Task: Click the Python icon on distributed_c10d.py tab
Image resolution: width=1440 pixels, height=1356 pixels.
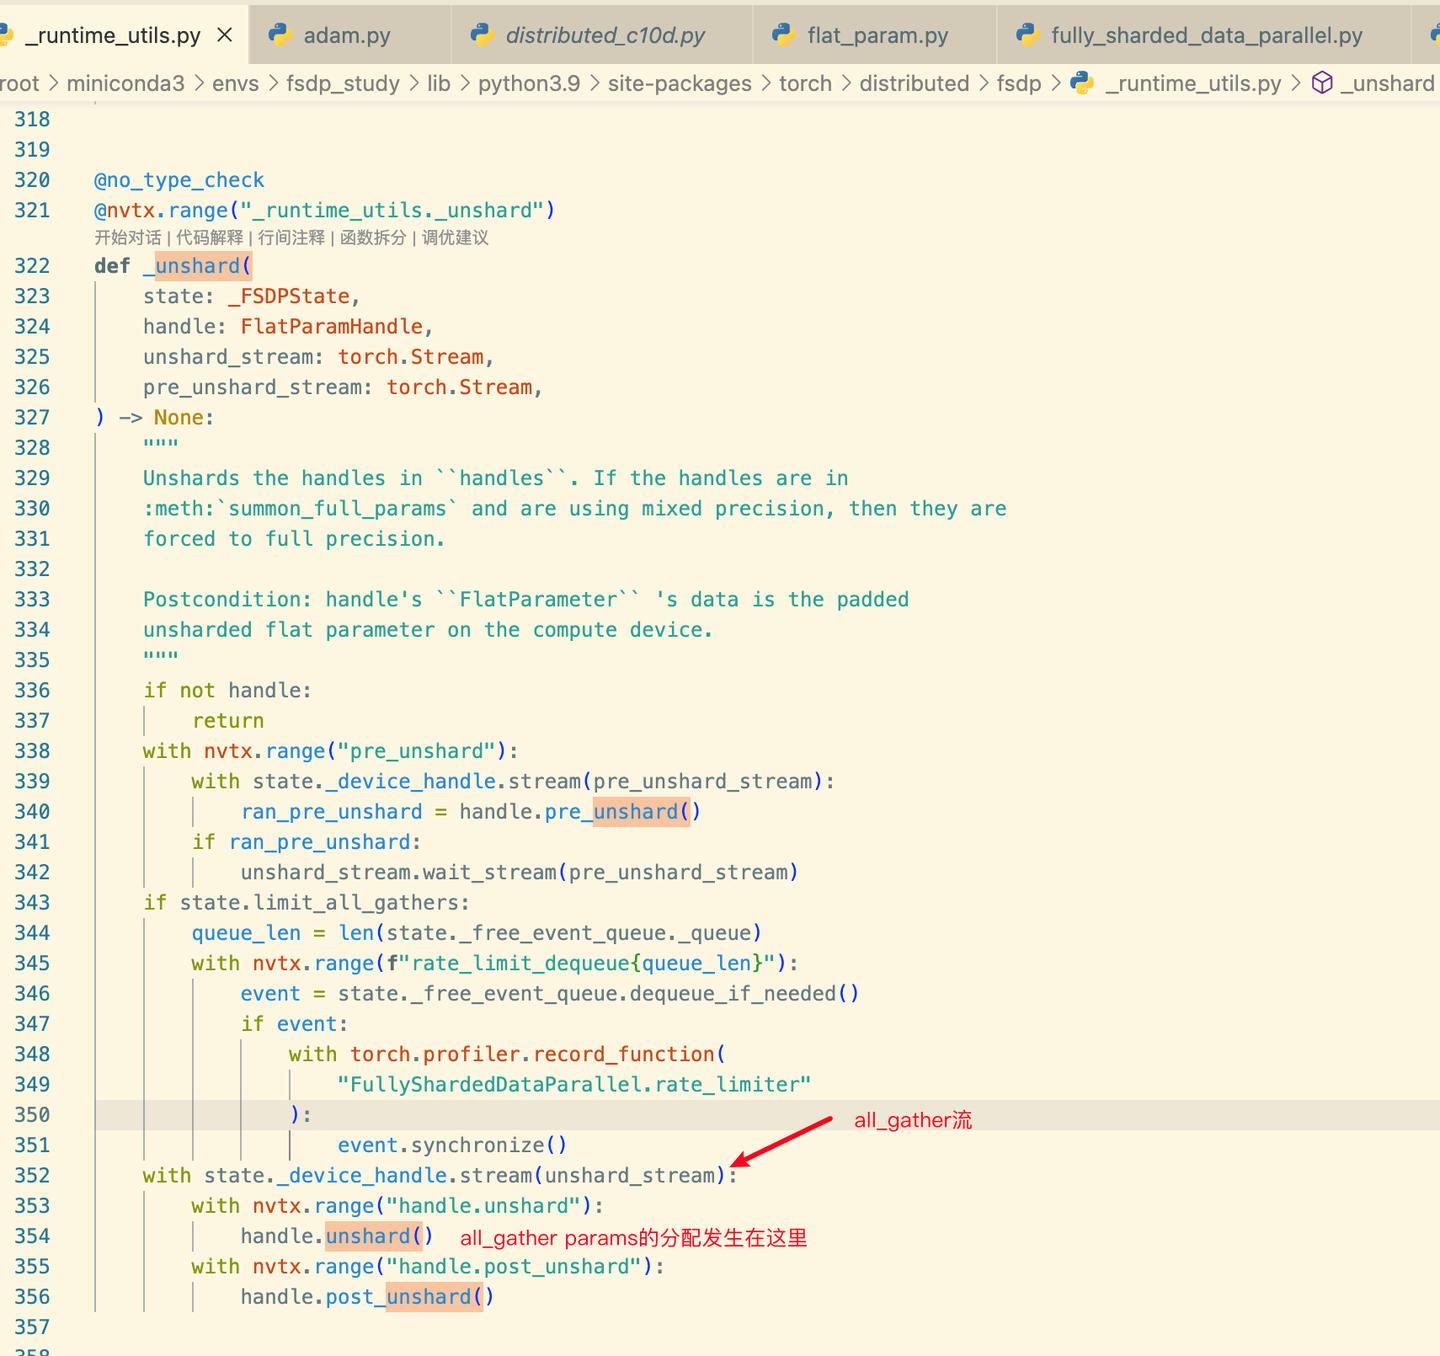Action: [482, 35]
